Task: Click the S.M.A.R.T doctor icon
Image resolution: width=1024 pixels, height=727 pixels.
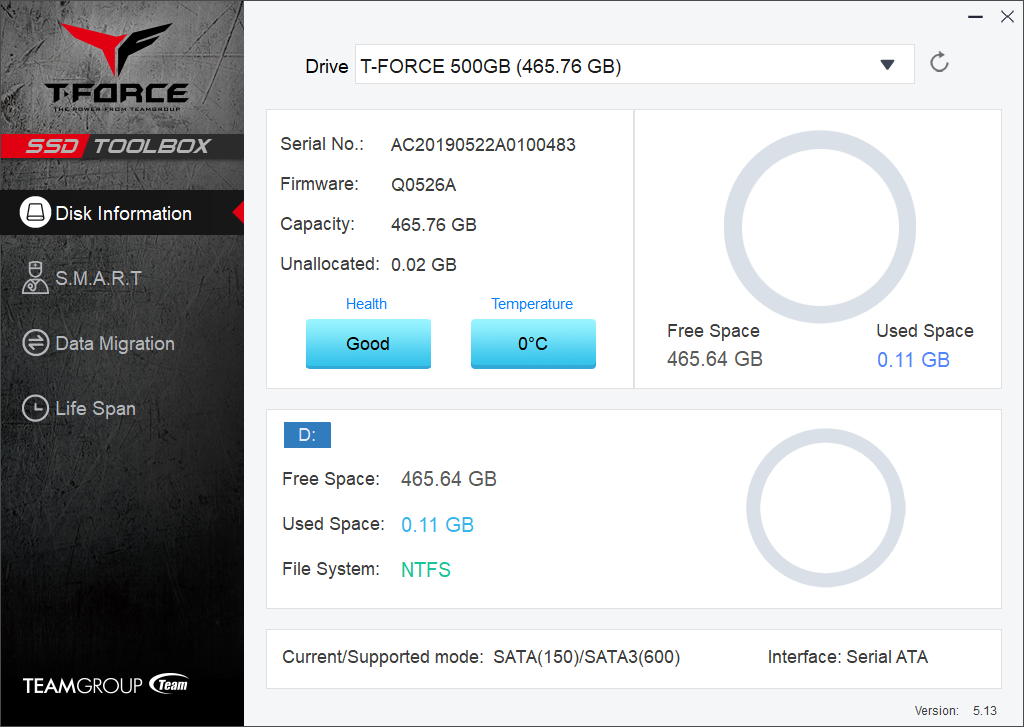Action: [35, 278]
